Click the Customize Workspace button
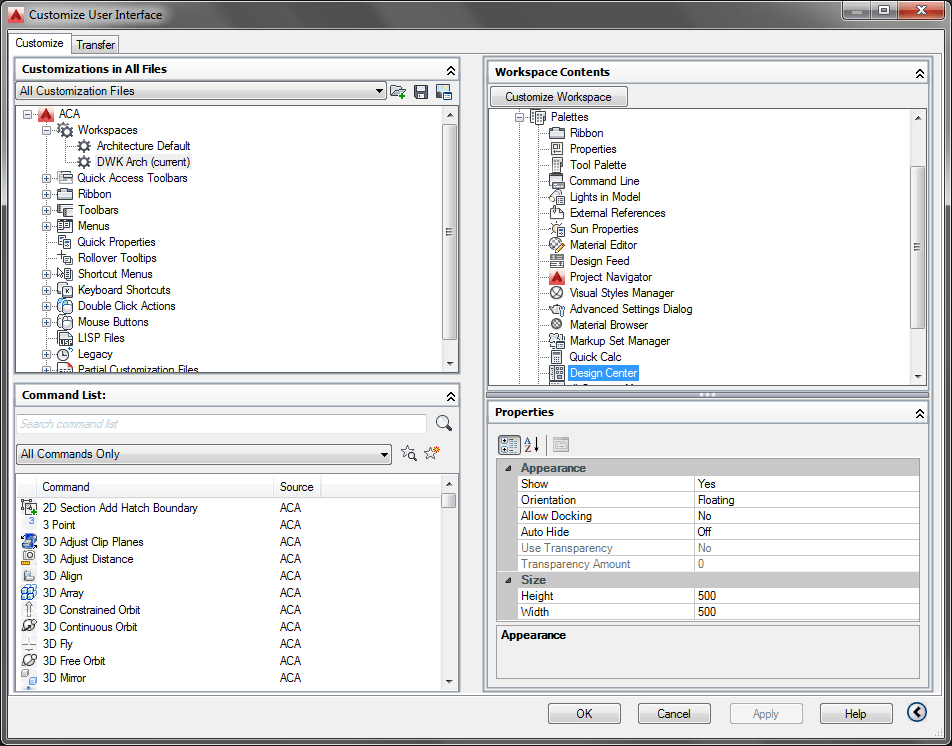This screenshot has width=952, height=746. (x=558, y=97)
